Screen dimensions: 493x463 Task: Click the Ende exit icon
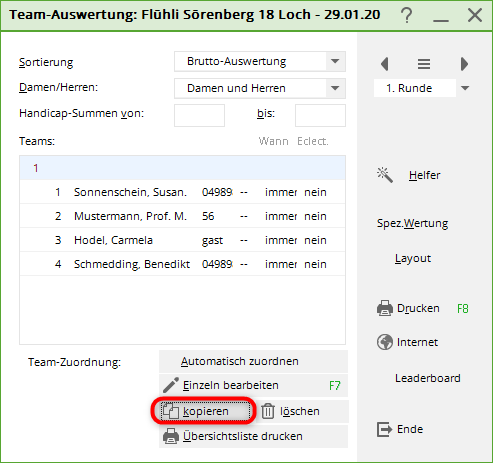coord(384,429)
